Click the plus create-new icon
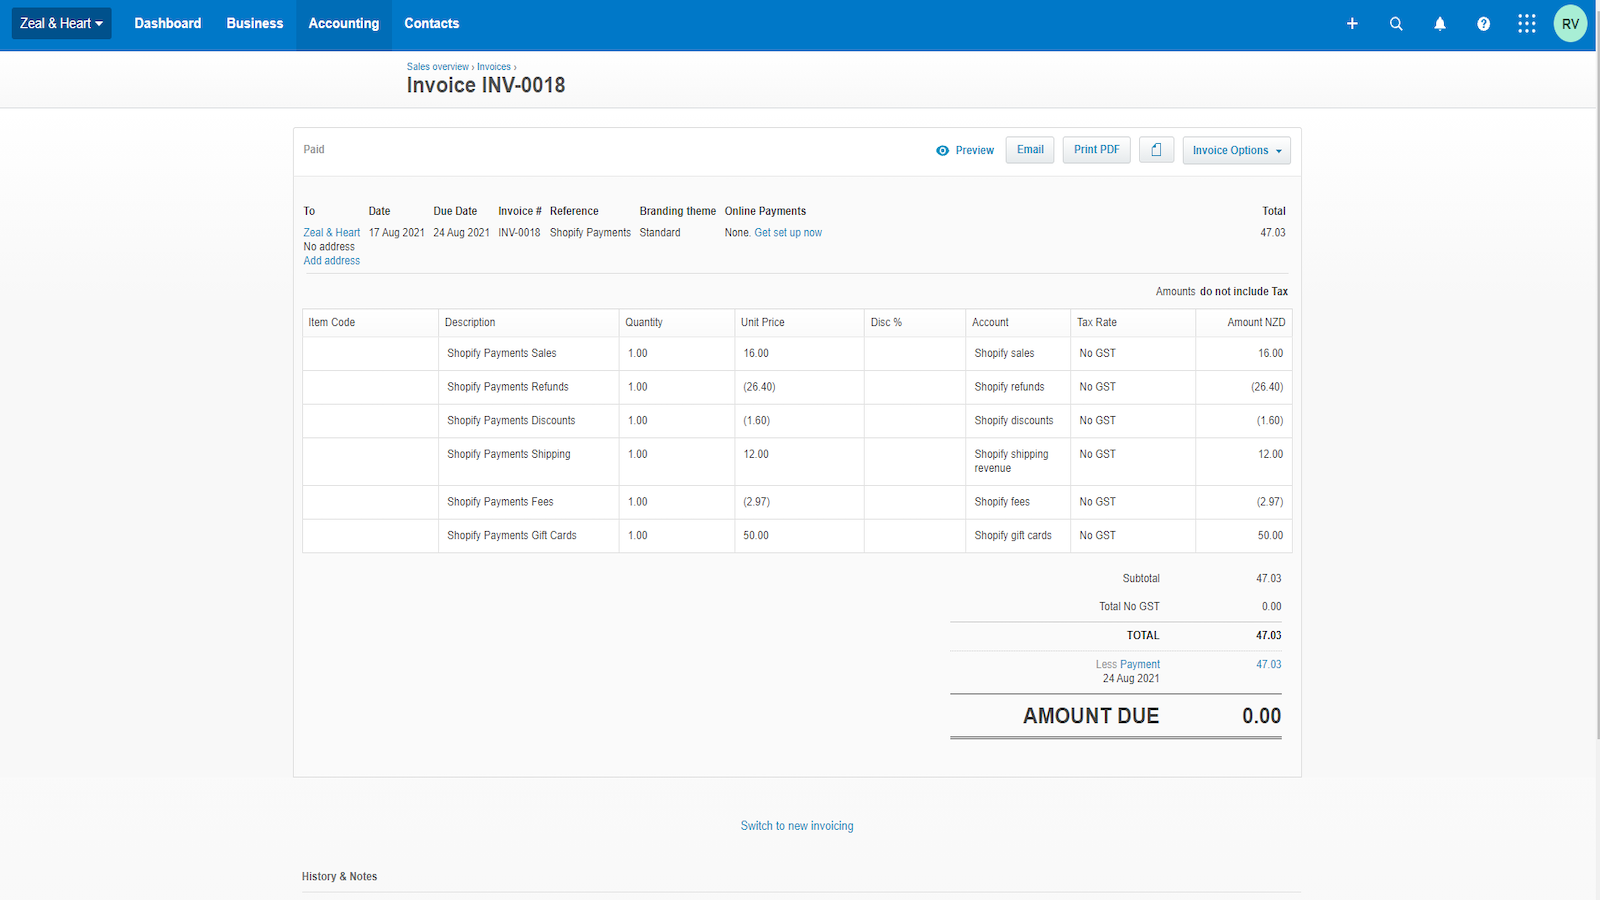This screenshot has width=1600, height=900. click(1352, 23)
